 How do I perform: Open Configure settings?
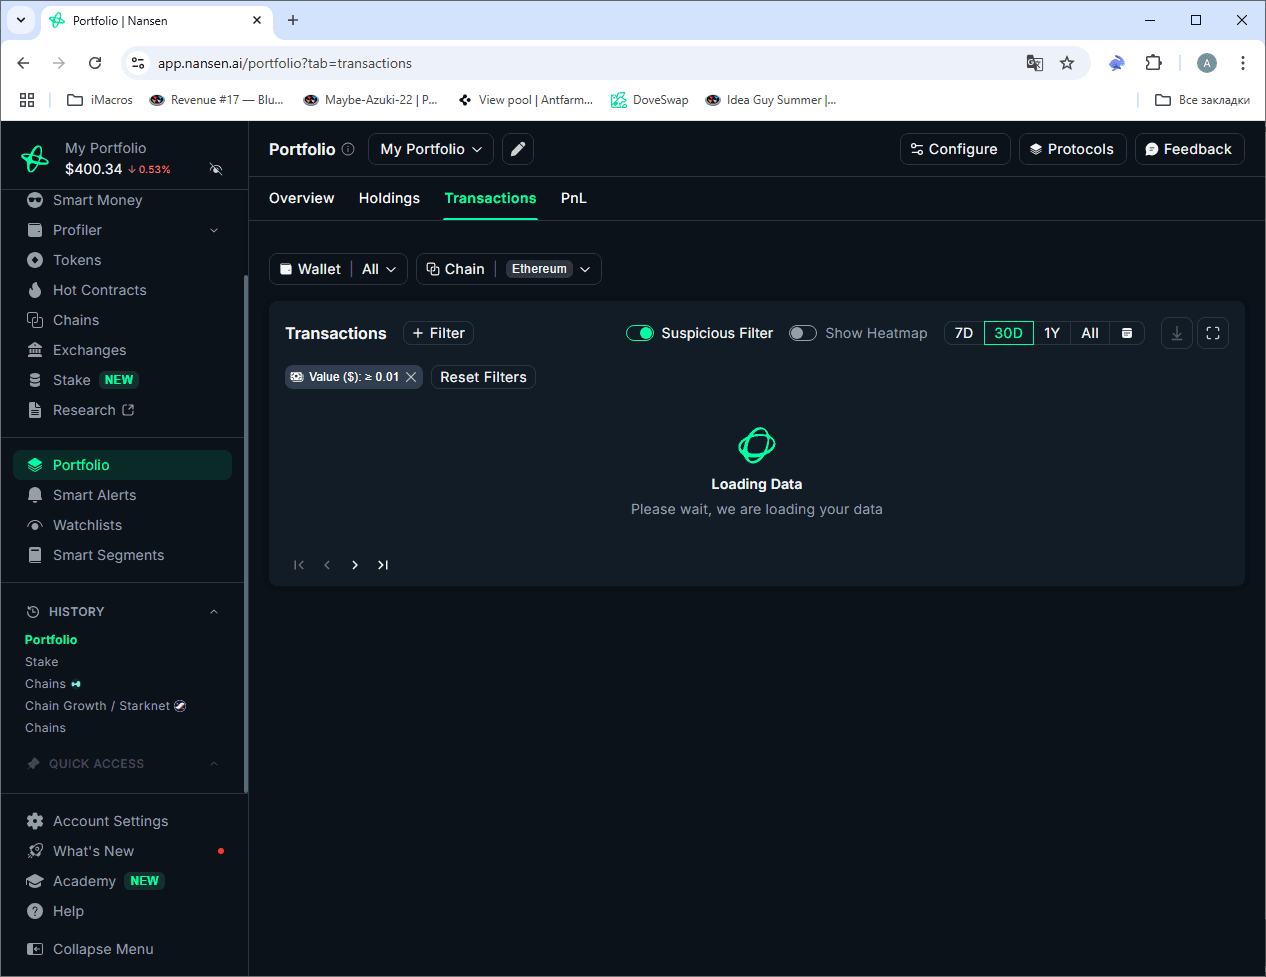955,149
